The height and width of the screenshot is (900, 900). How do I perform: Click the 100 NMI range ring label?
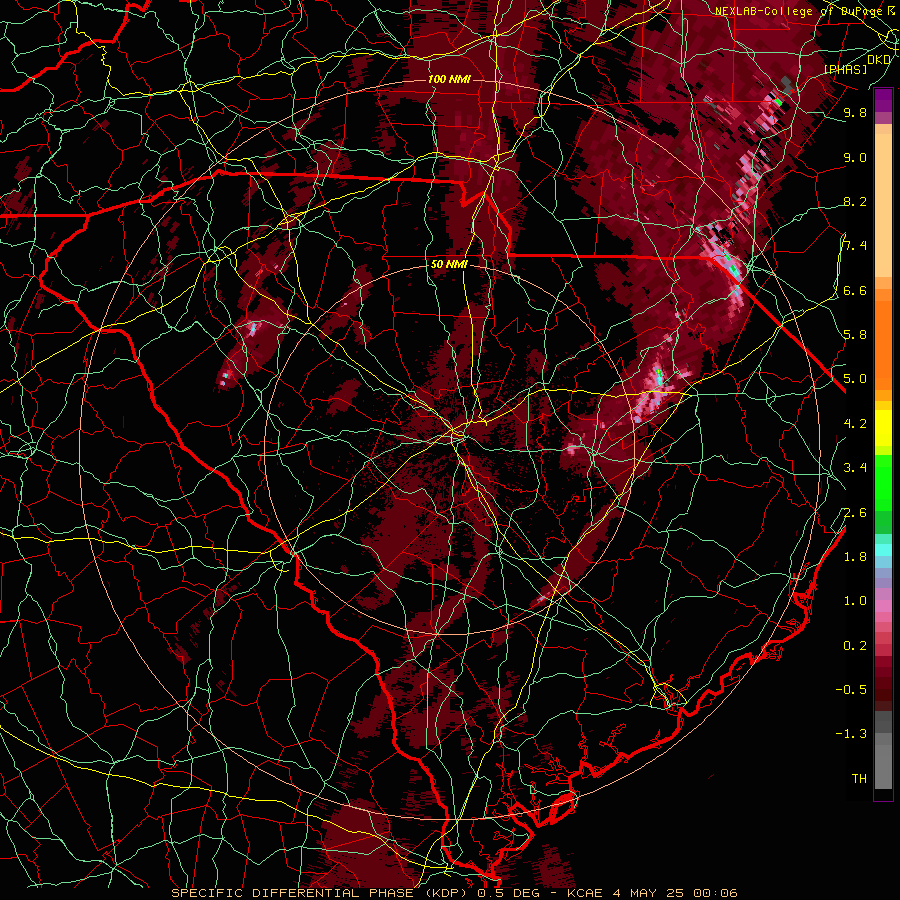(x=449, y=79)
